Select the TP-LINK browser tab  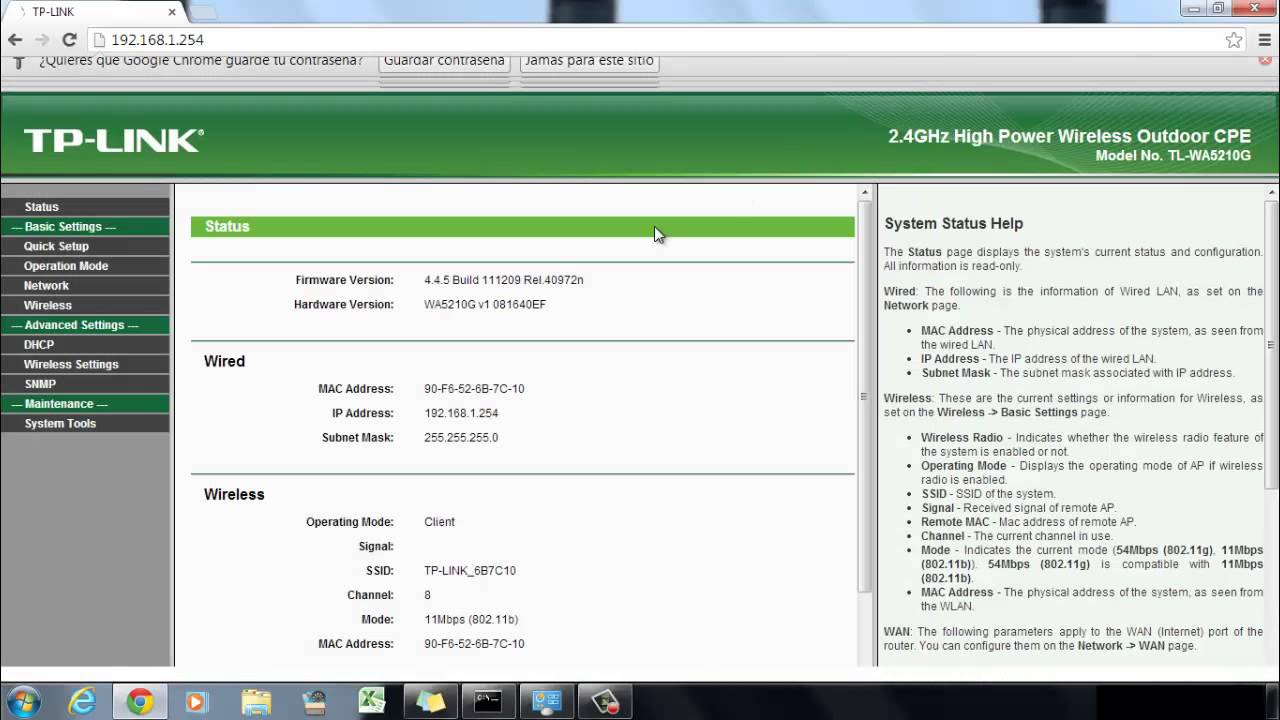click(x=90, y=12)
